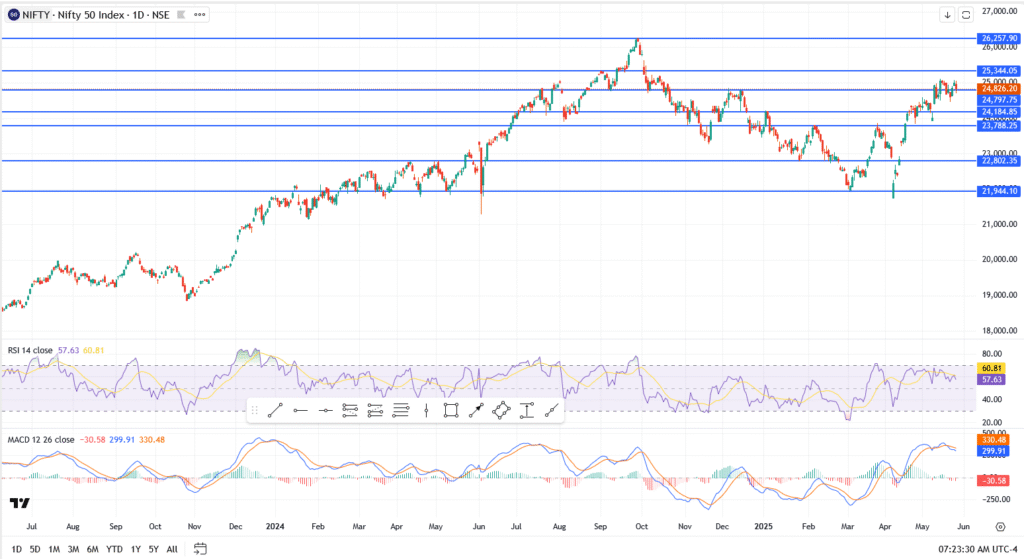Select the Fib Retracement tool
This screenshot has width=1024, height=559.
coord(350,410)
